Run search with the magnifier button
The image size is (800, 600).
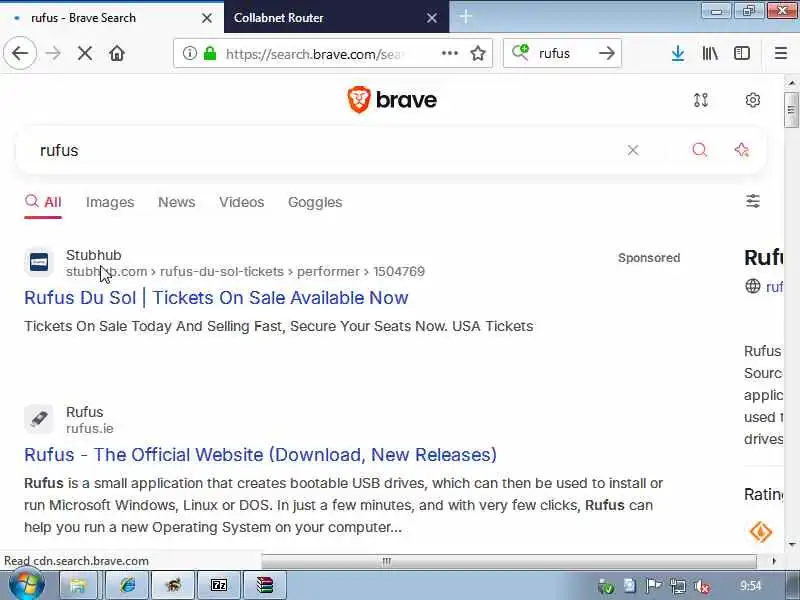pos(699,150)
